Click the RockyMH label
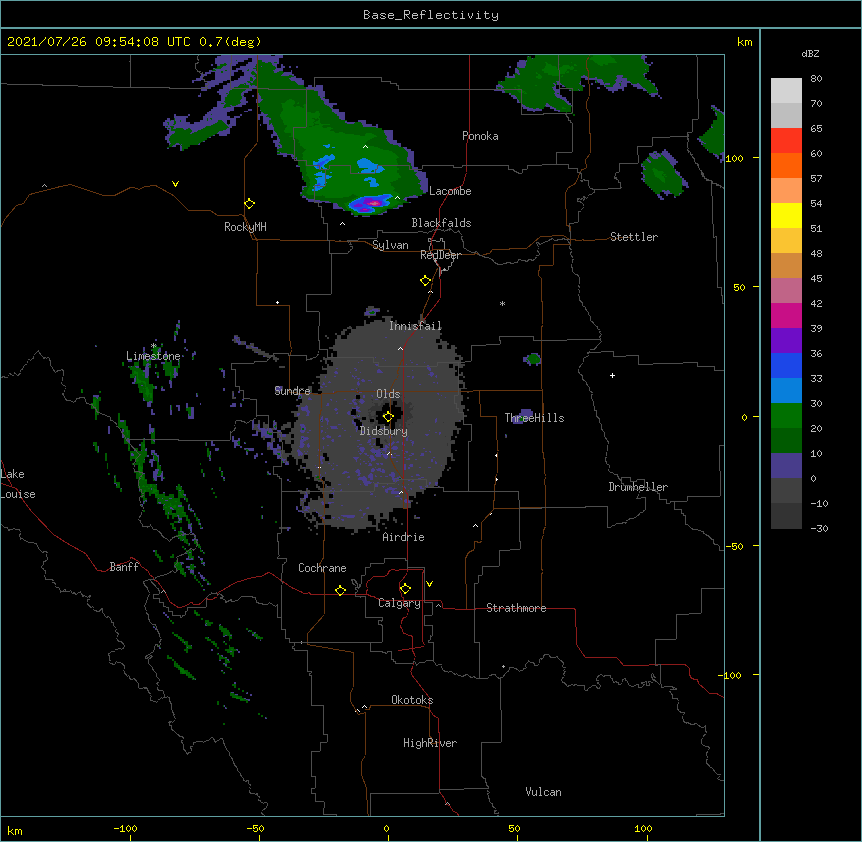Viewport: 862px width, 842px height. (x=245, y=227)
